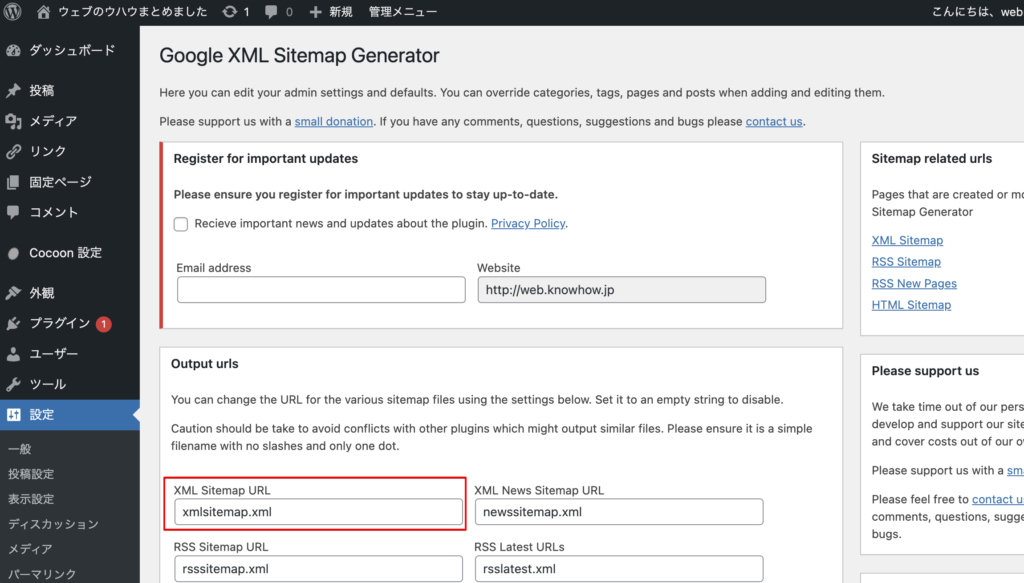Open site name ウェブのウハウまとめました
1024x583 pixels.
coord(133,12)
